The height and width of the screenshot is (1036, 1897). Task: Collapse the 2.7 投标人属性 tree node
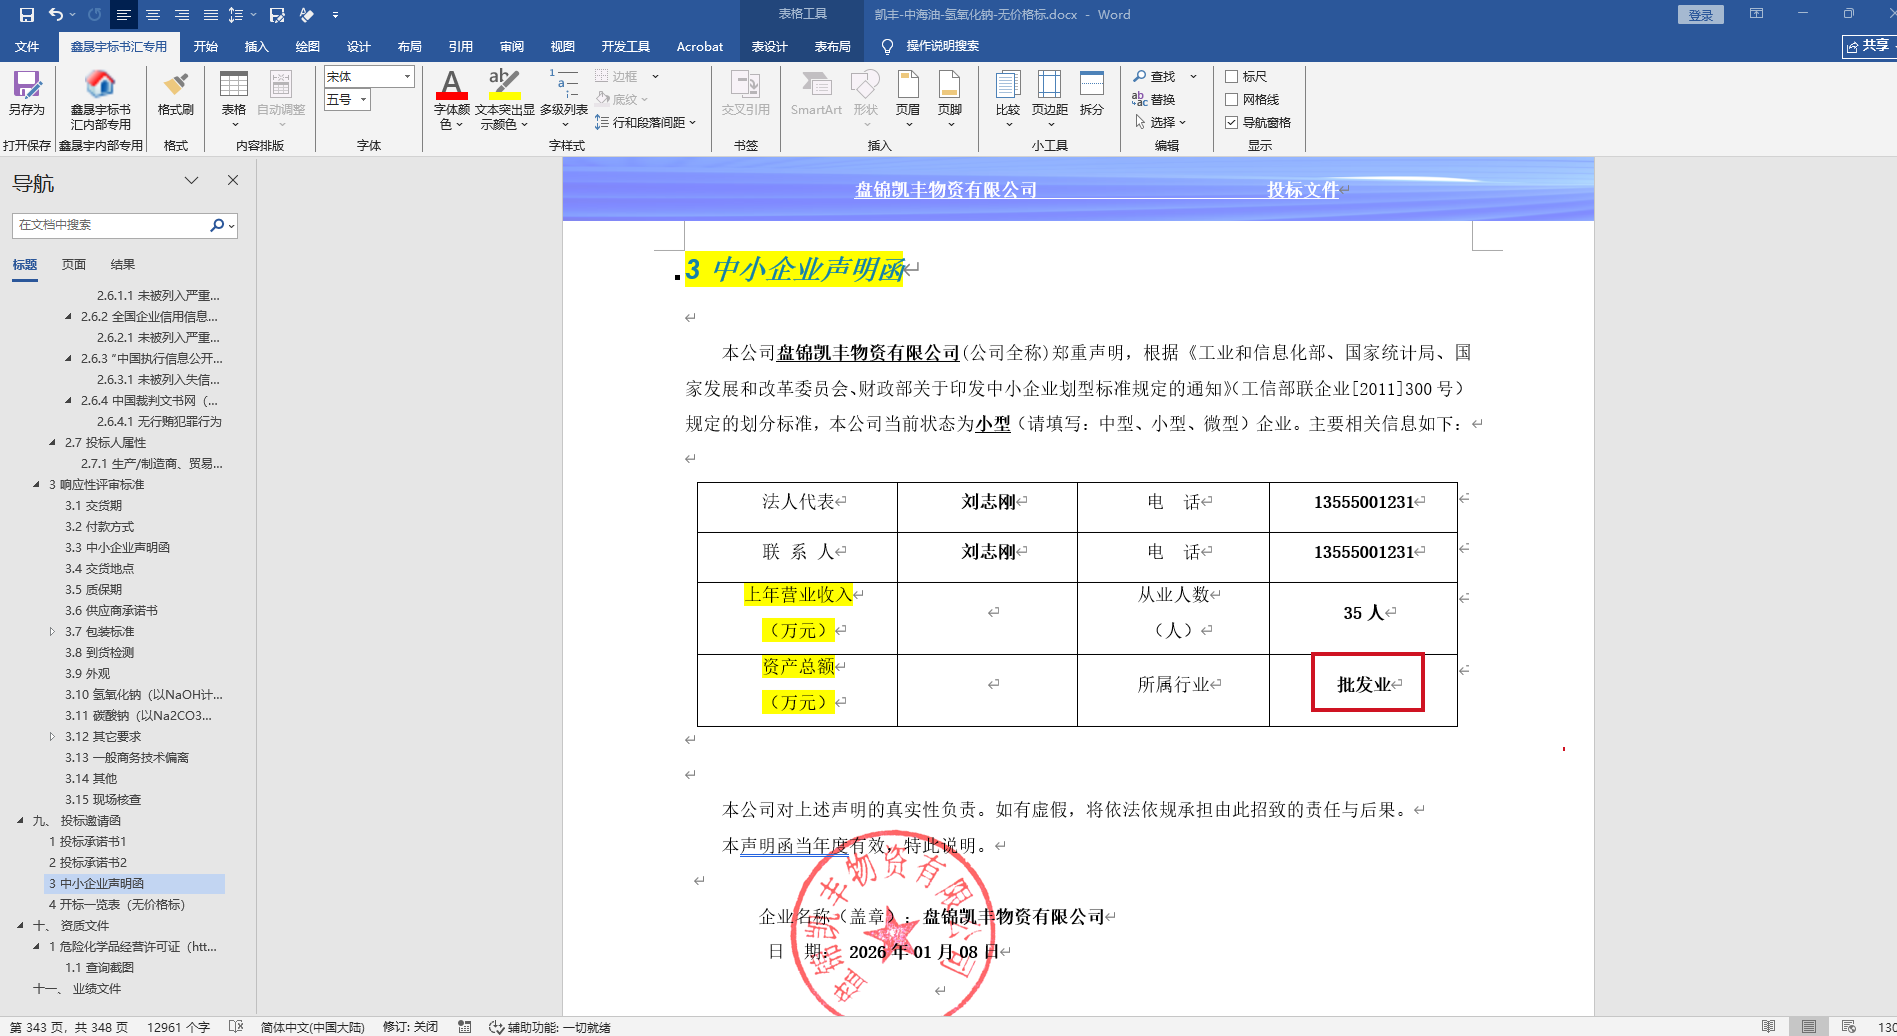(x=52, y=443)
